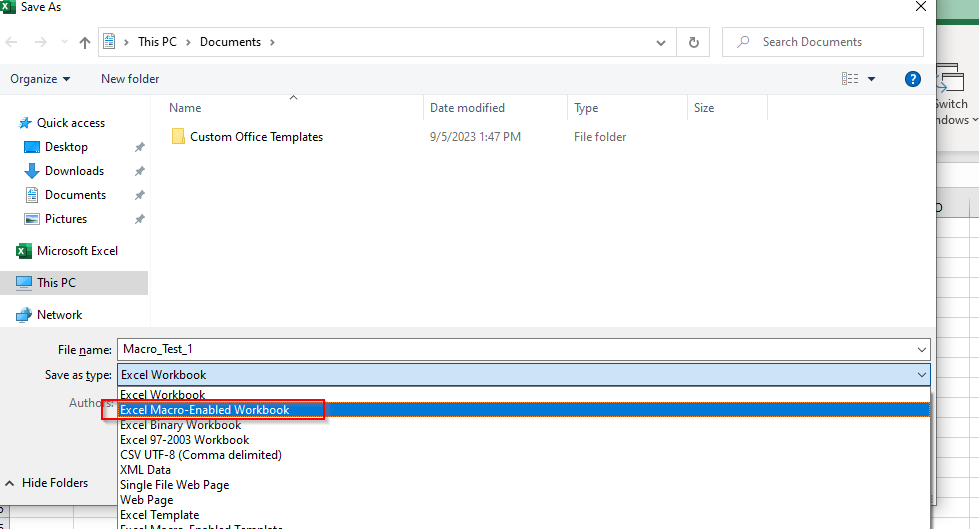Image resolution: width=979 pixels, height=529 pixels.
Task: Select This PC in navigation pane
Action: pos(56,283)
